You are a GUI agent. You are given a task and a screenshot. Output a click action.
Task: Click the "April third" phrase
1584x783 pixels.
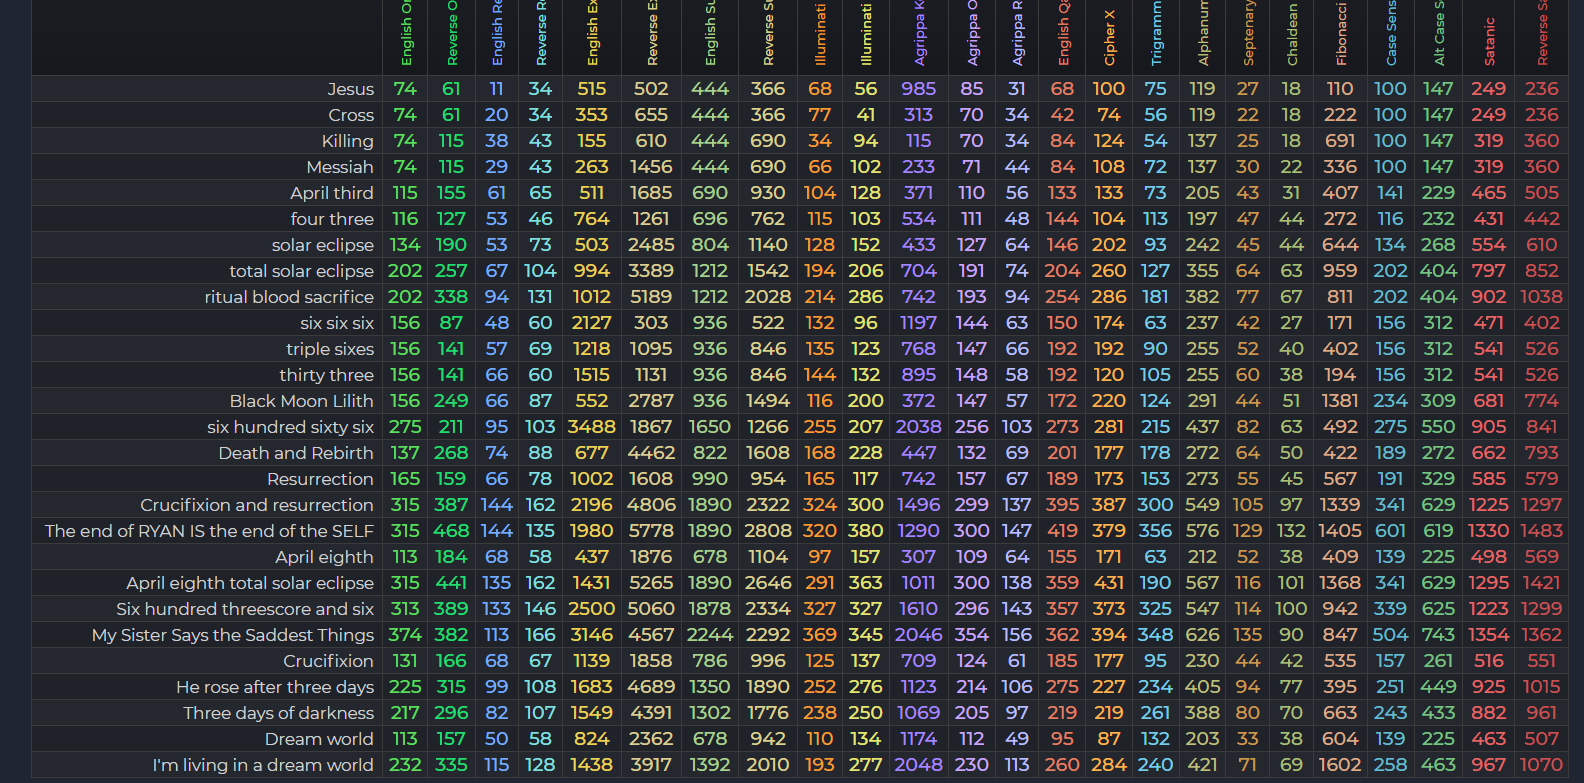[x=332, y=193]
